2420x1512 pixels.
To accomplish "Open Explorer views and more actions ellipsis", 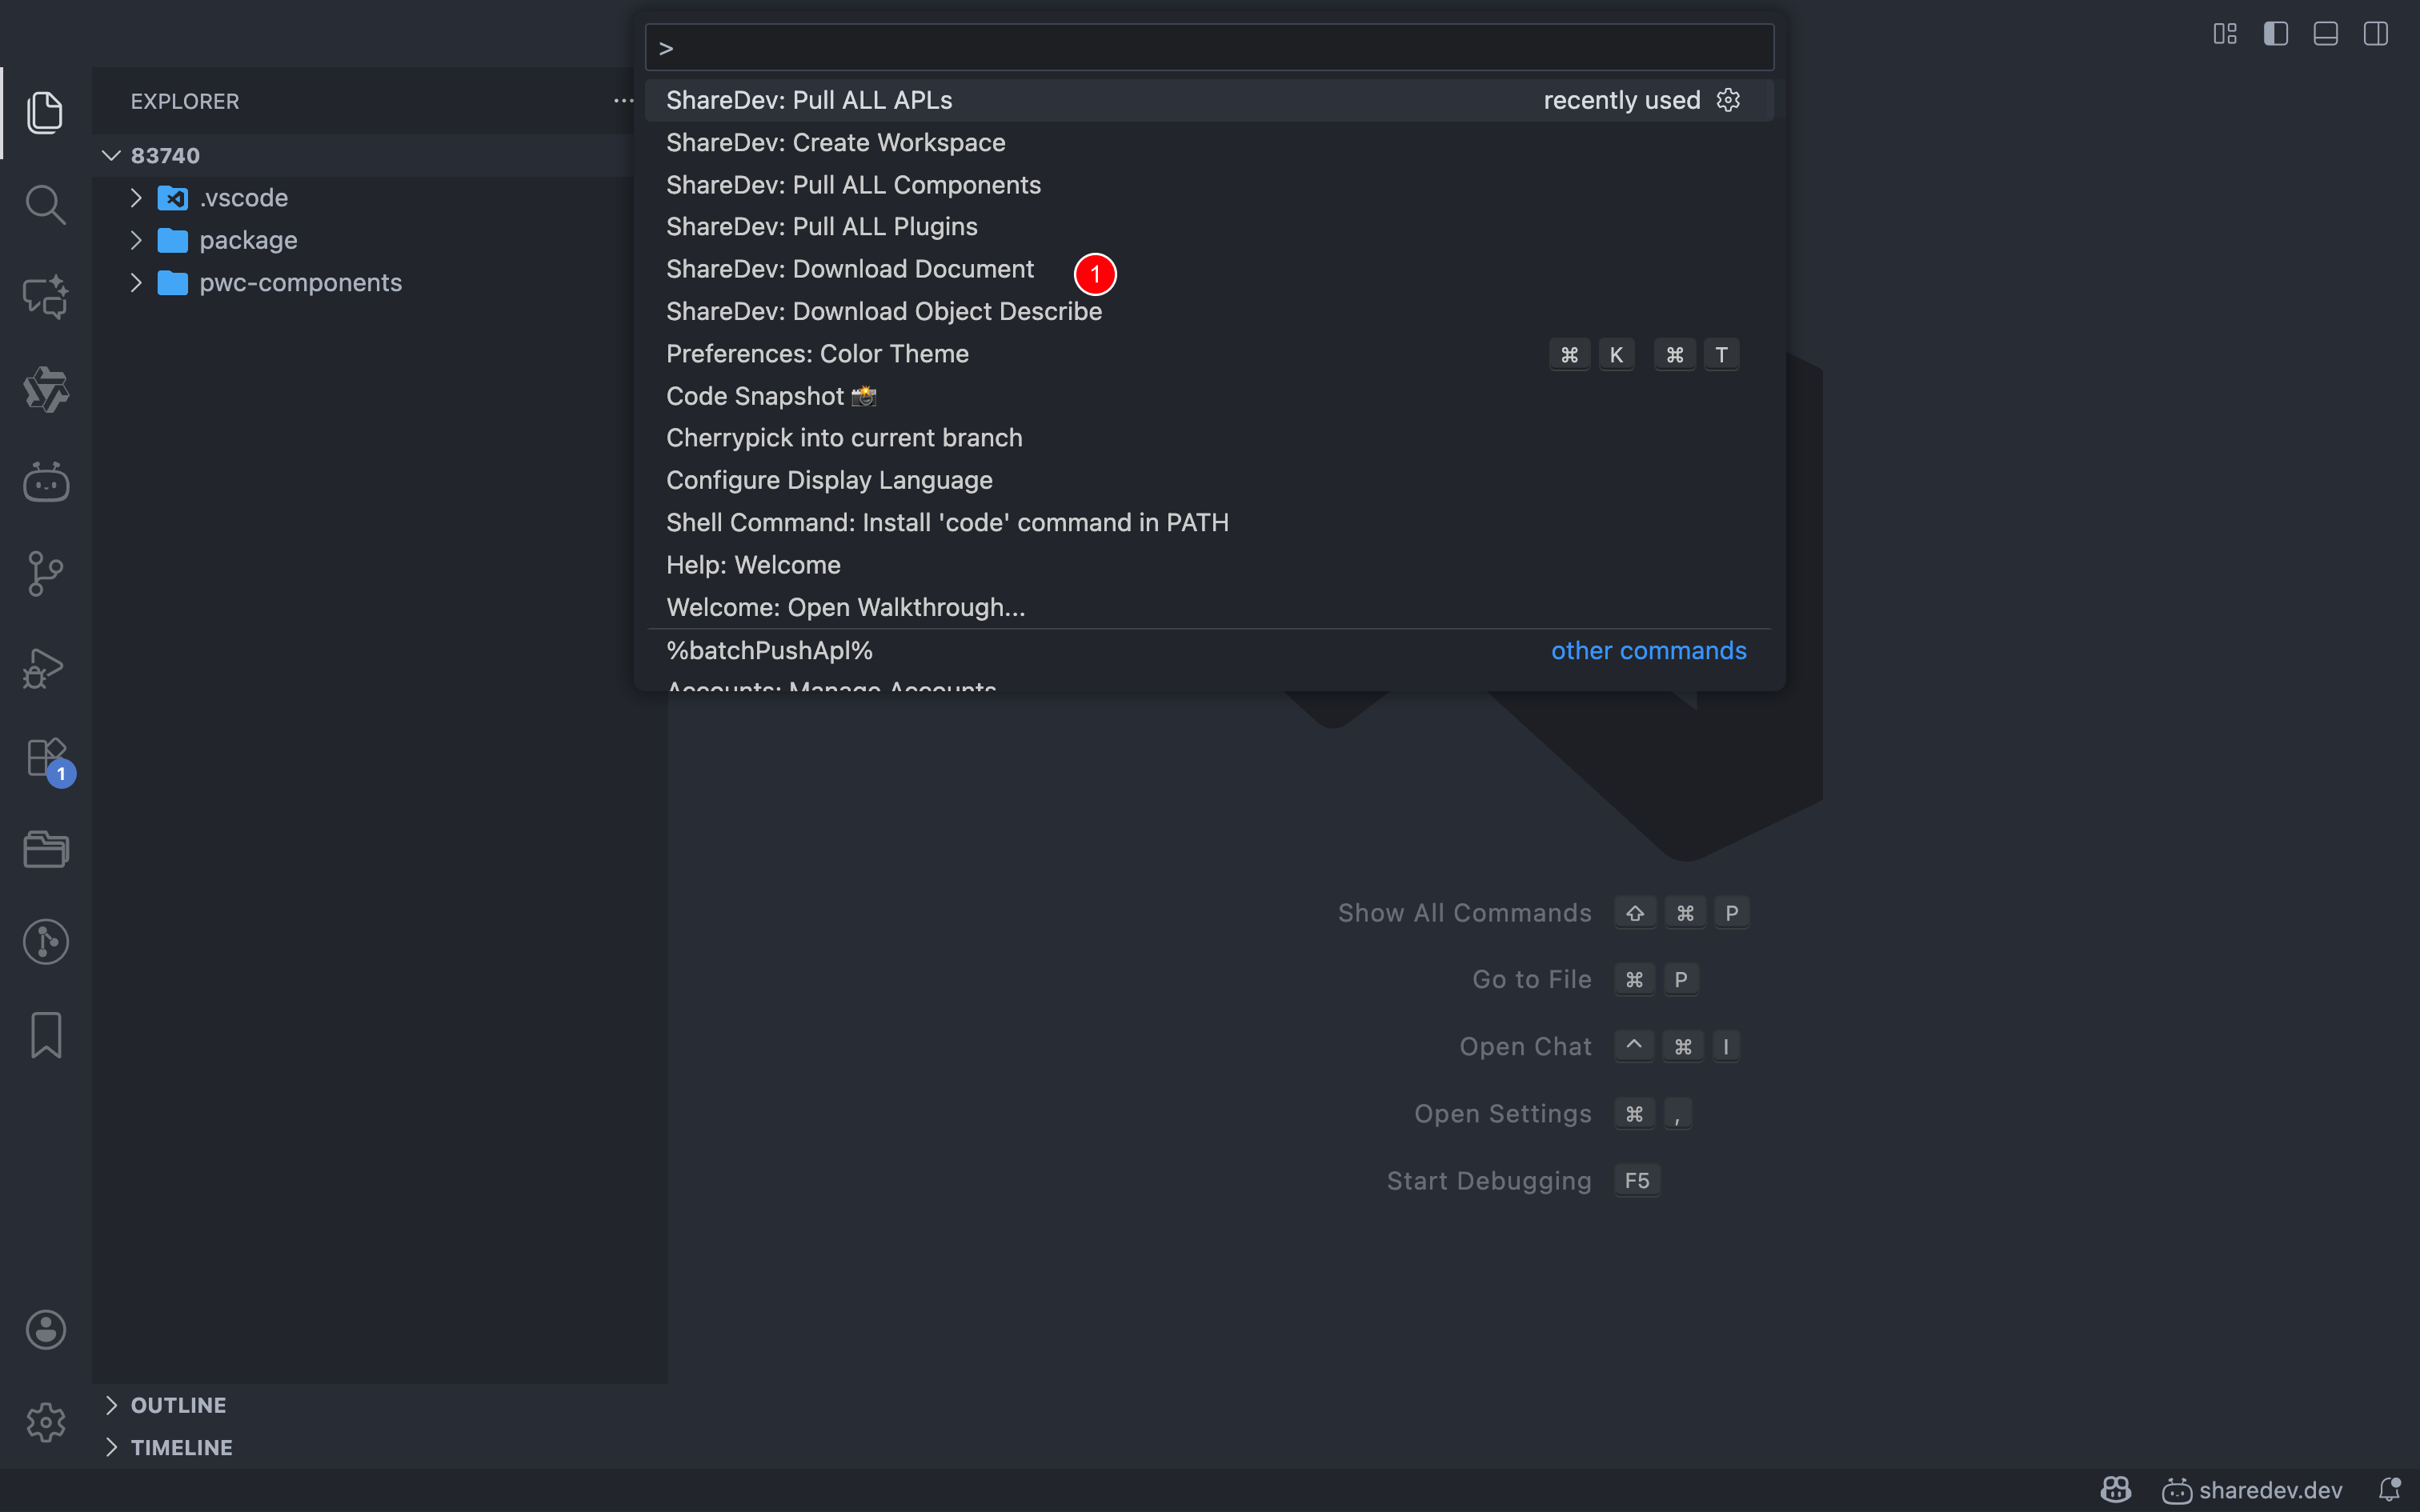I will pos(623,101).
